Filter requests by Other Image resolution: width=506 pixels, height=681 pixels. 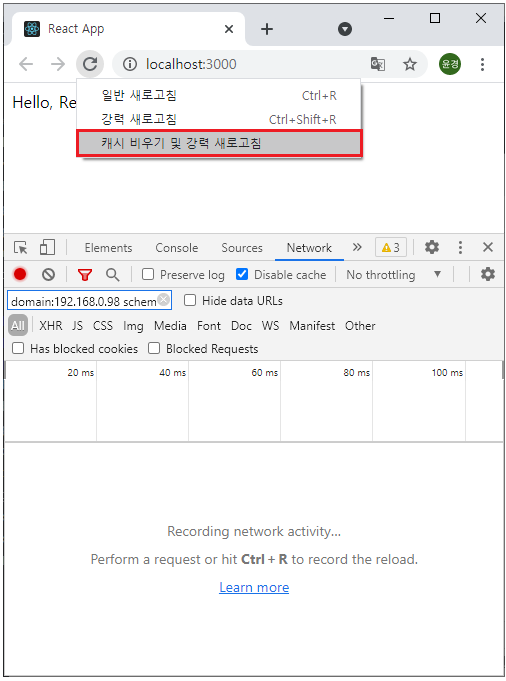360,326
